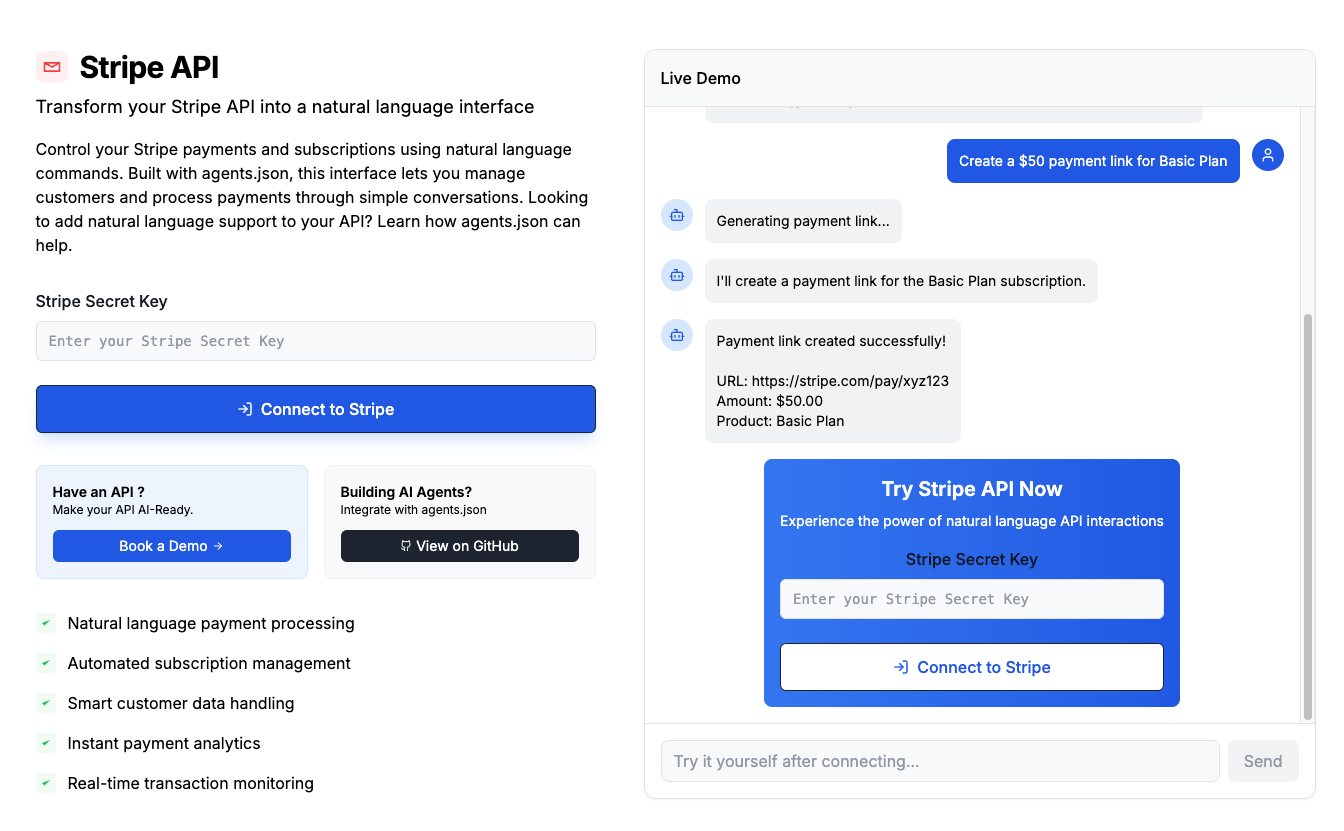Click the 'Try it yourself after connecting' chat input
The height and width of the screenshot is (831, 1344).
pyautogui.click(x=939, y=761)
